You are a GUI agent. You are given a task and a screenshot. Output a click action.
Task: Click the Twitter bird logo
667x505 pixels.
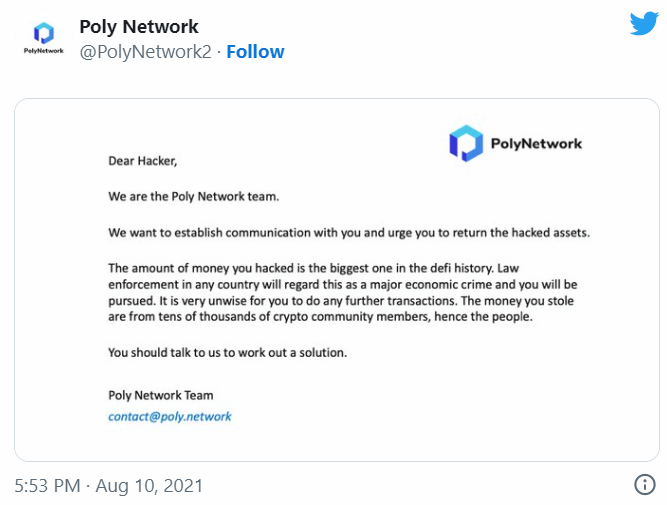pyautogui.click(x=643, y=24)
